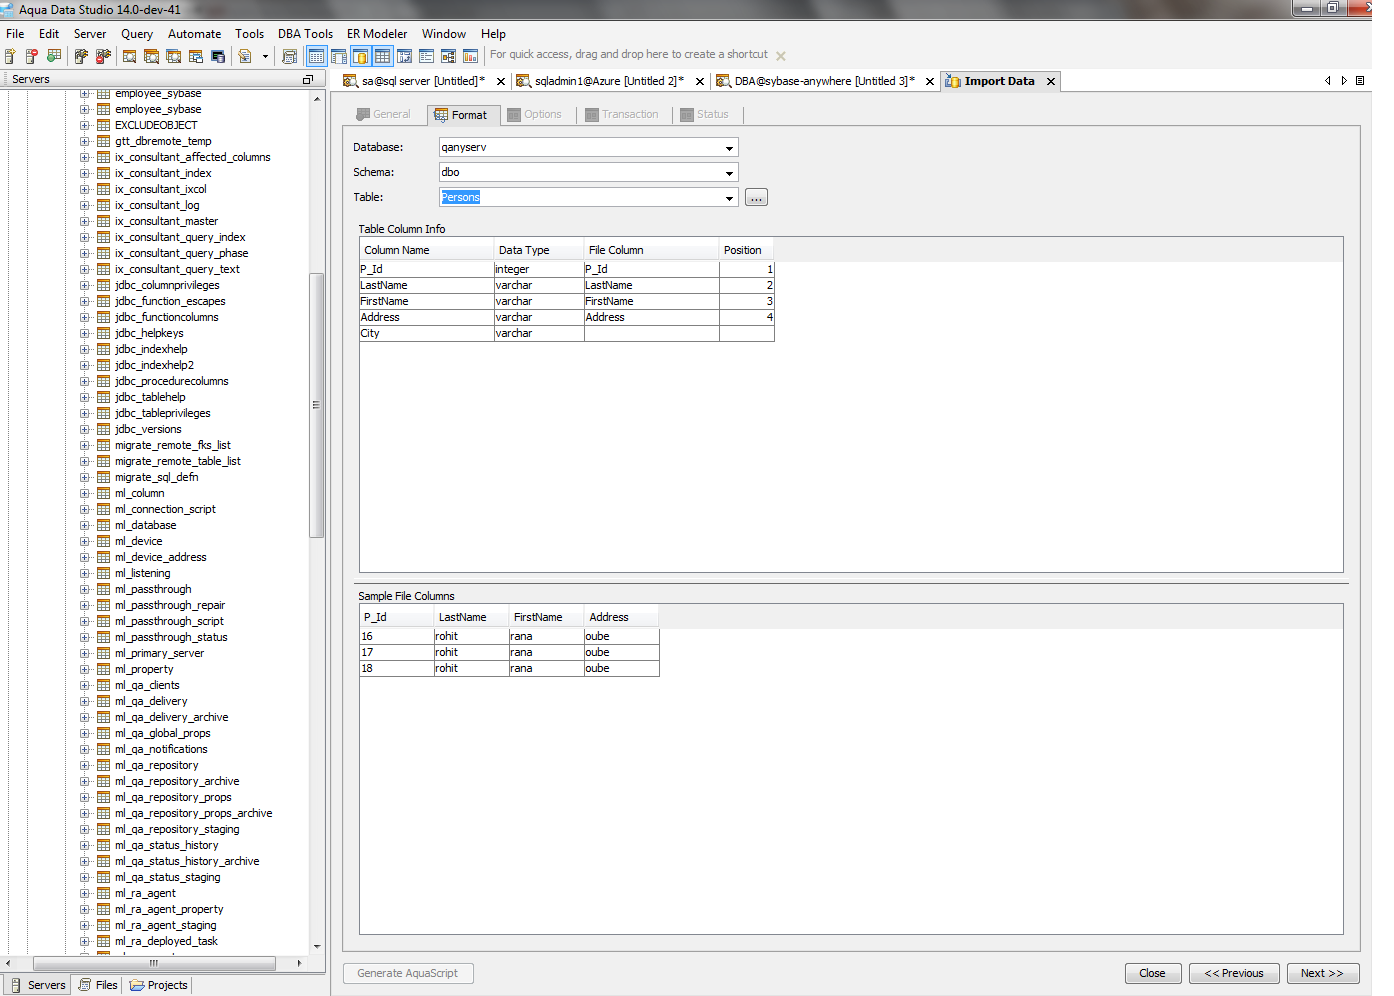1394x996 pixels.
Task: Open the Automate menu
Action: pos(194,33)
